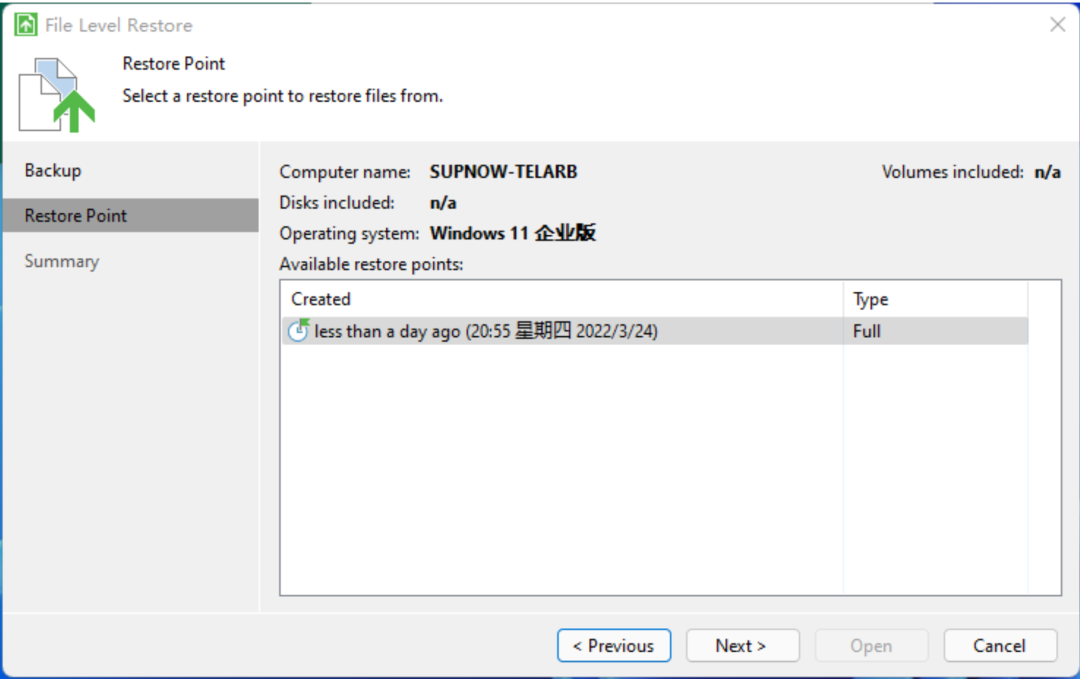
Task: Sort by the Created column header
Action: coord(562,299)
